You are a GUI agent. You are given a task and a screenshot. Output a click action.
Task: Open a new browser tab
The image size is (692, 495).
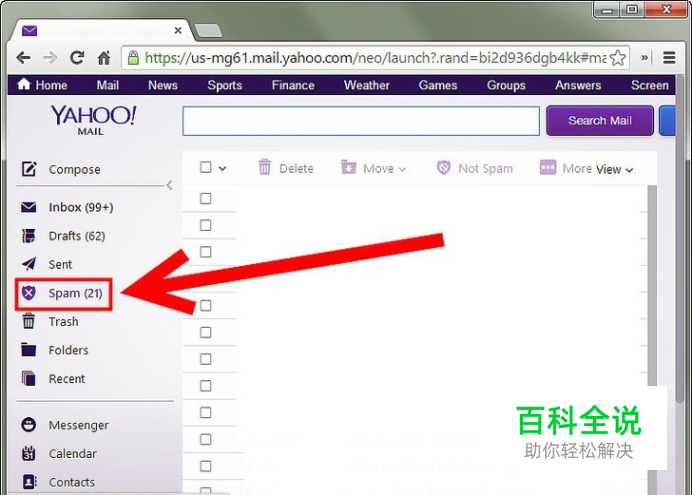click(x=209, y=30)
